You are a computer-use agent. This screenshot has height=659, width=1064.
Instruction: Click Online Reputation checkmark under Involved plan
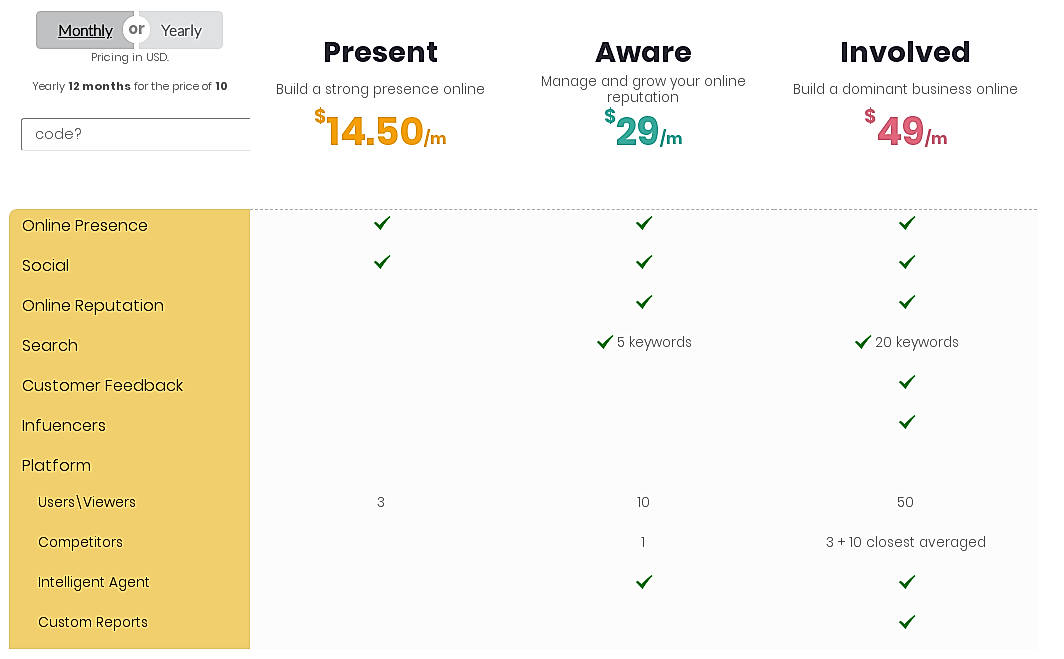coord(907,302)
